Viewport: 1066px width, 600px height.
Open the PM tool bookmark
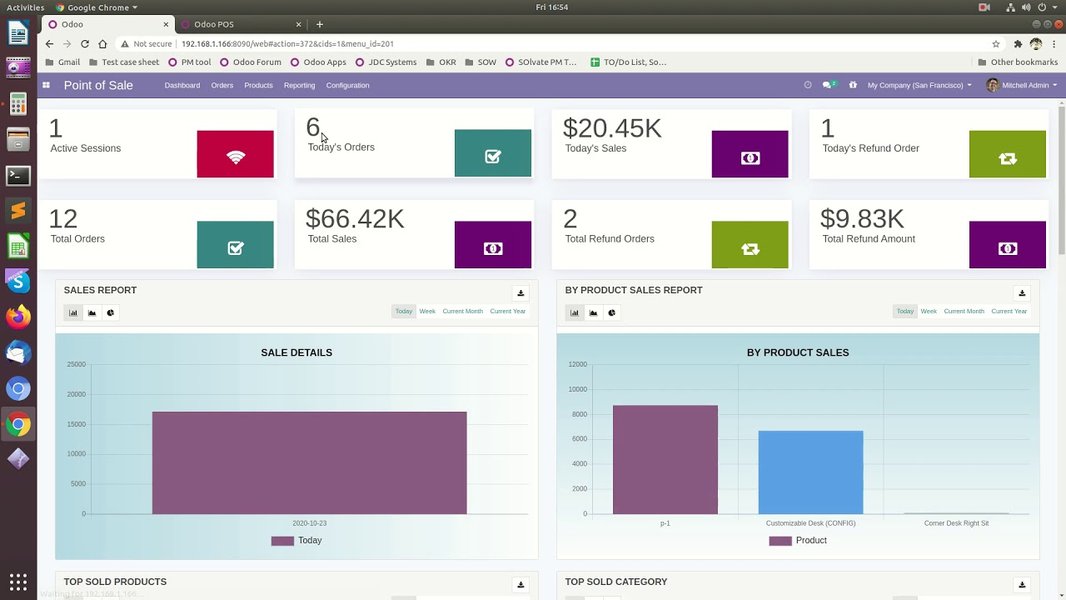190,62
